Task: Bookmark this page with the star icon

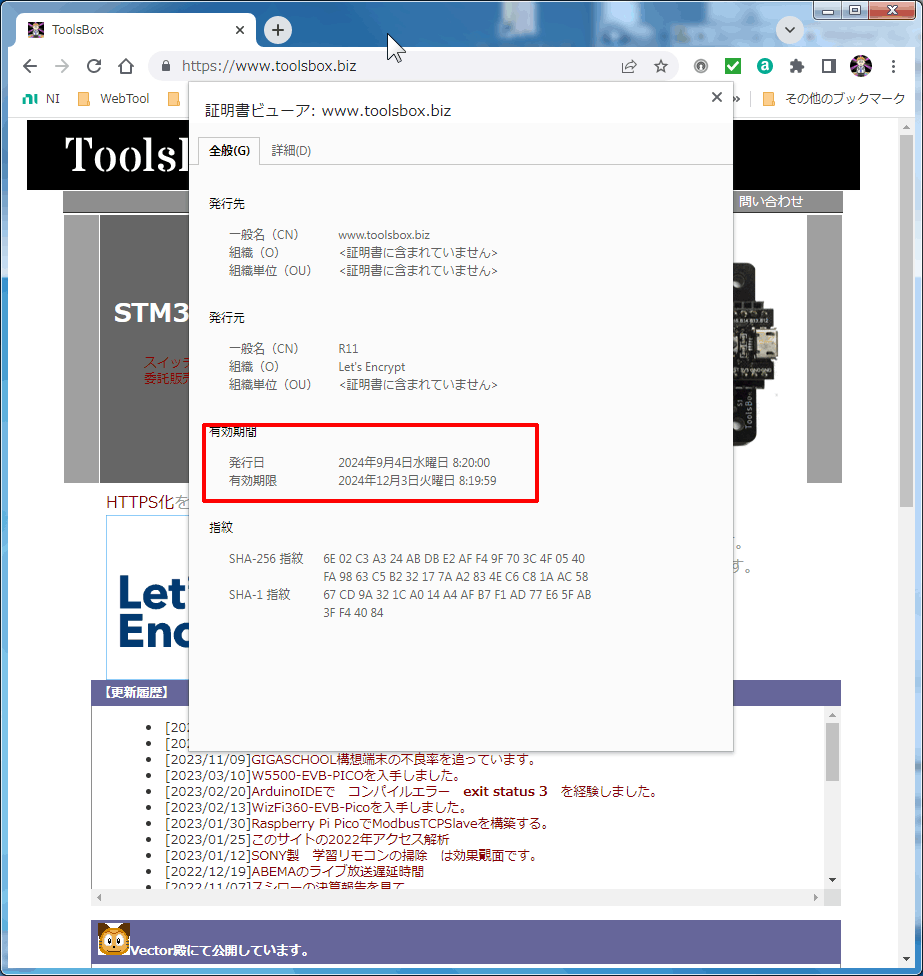Action: click(661, 66)
